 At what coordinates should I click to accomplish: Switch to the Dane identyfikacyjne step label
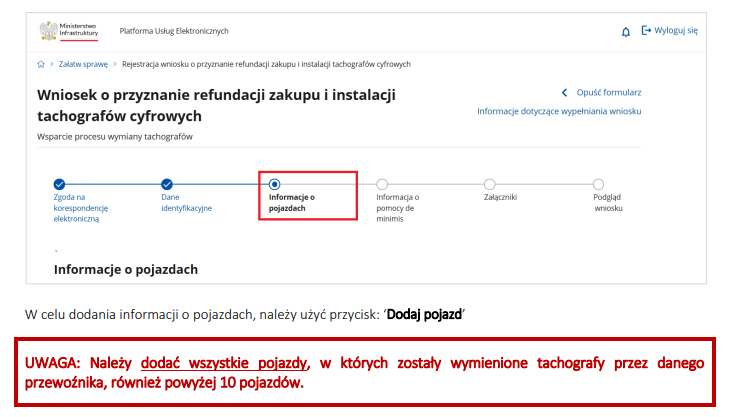(186, 203)
